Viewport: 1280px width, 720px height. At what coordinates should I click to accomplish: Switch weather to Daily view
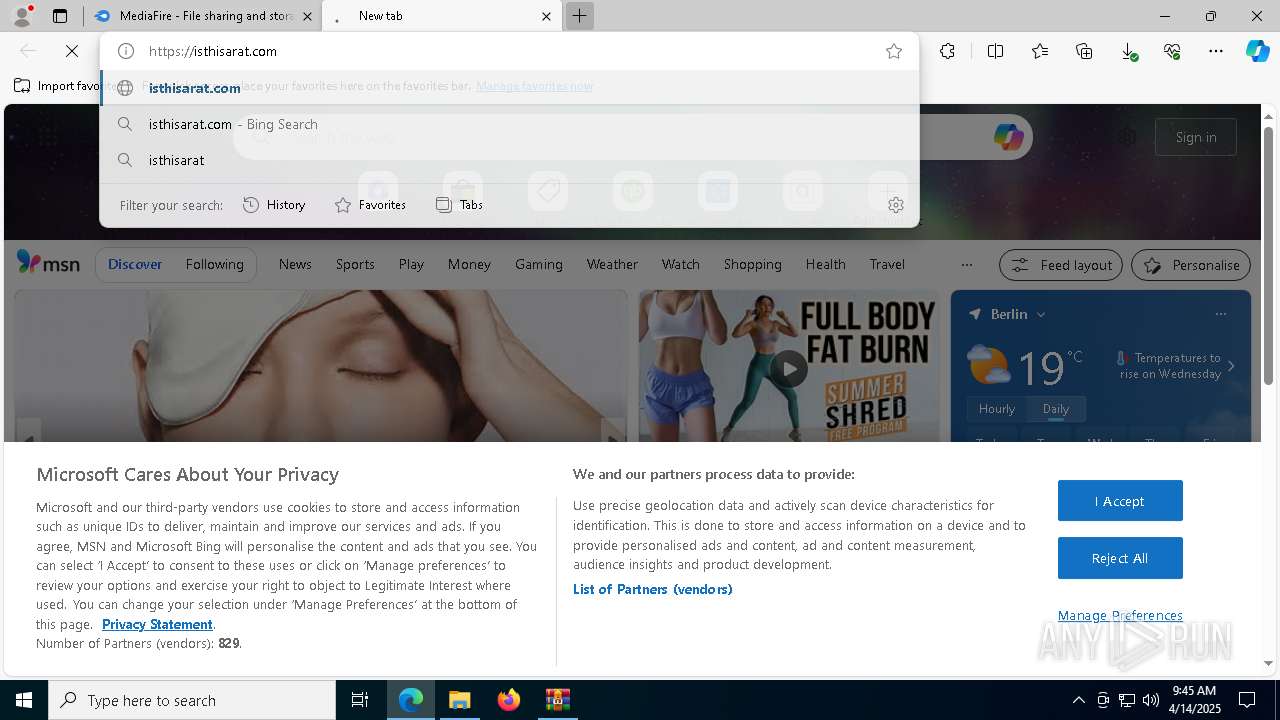pyautogui.click(x=1056, y=409)
